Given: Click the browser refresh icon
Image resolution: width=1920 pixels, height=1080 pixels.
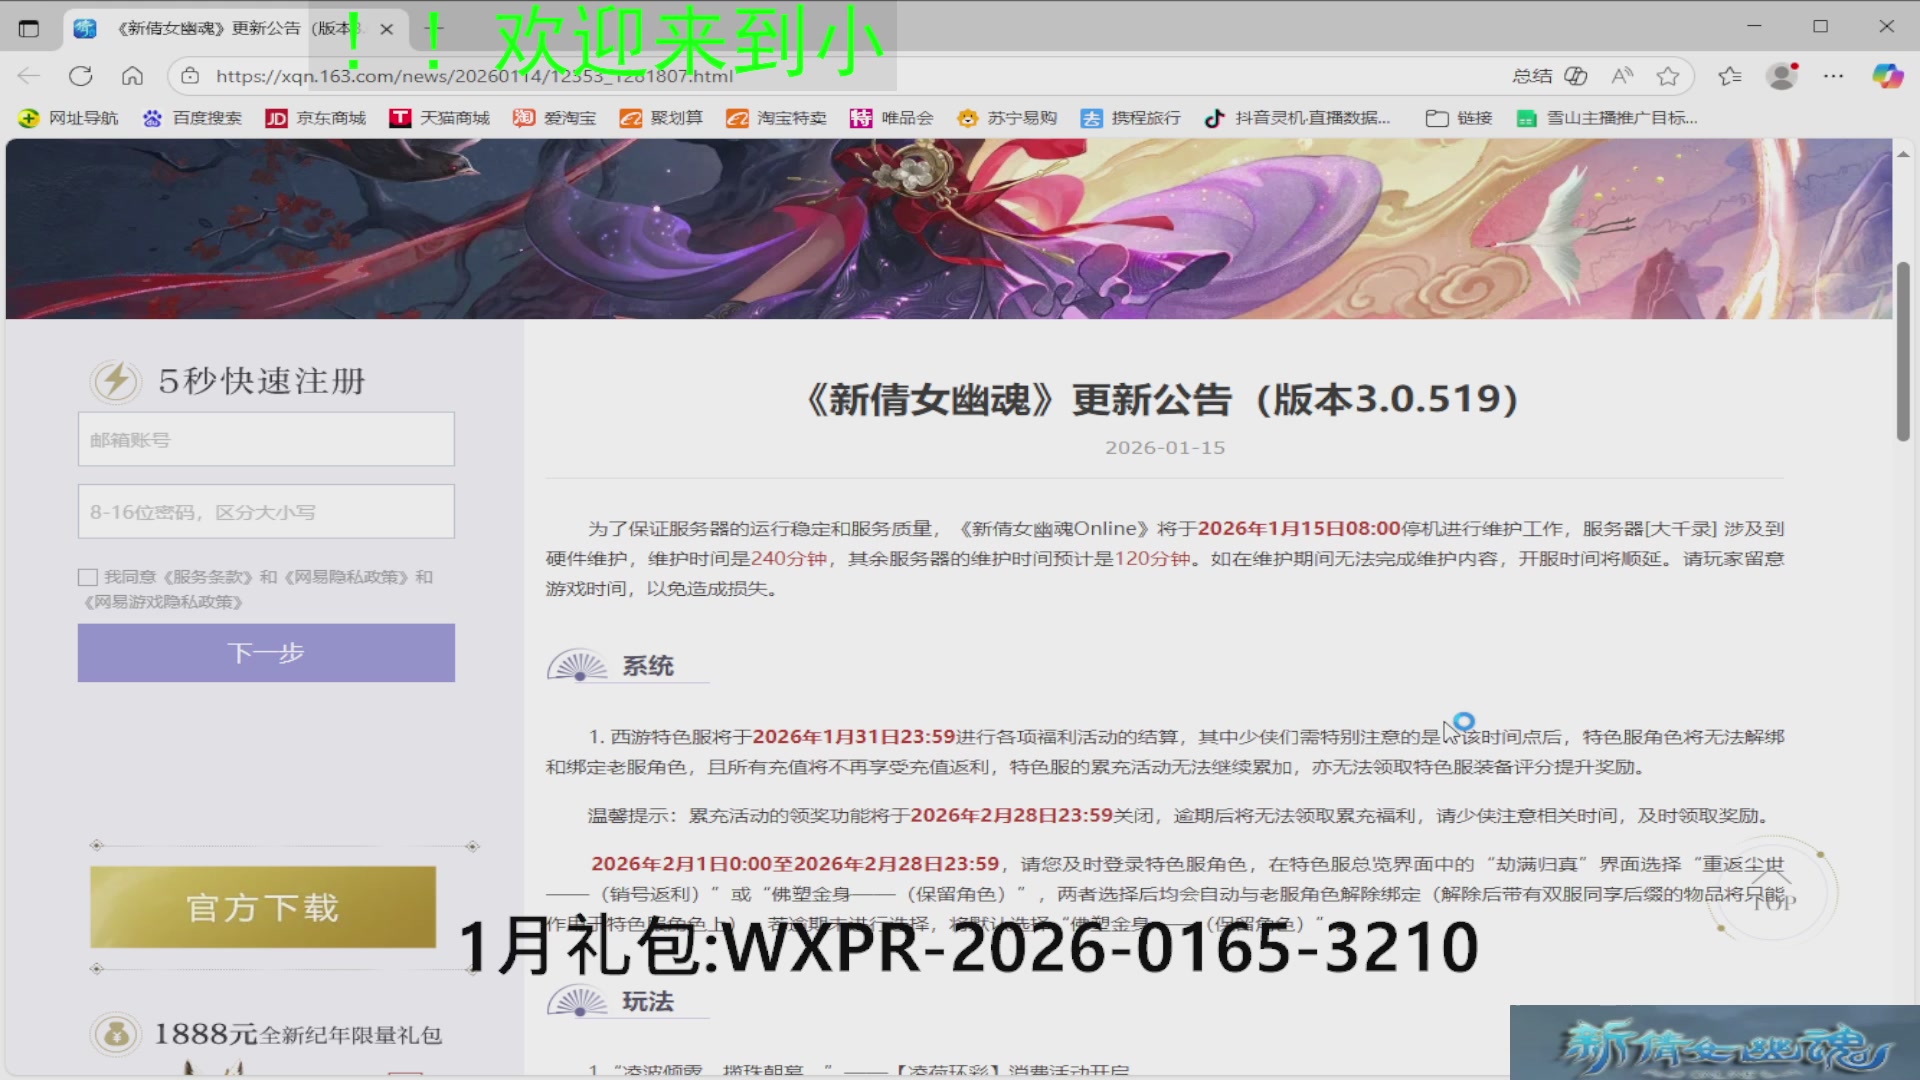Looking at the screenshot, I should pyautogui.click(x=81, y=76).
